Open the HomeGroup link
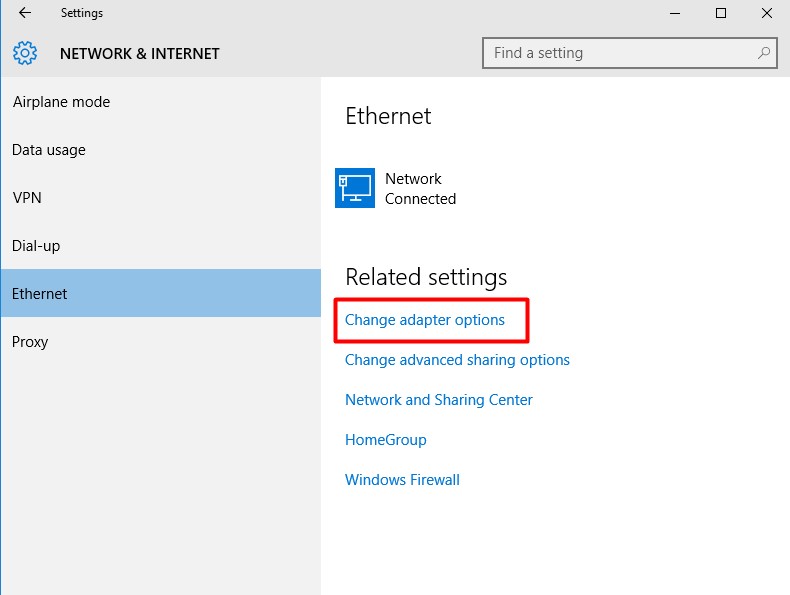Image resolution: width=790 pixels, height=595 pixels. coord(386,440)
